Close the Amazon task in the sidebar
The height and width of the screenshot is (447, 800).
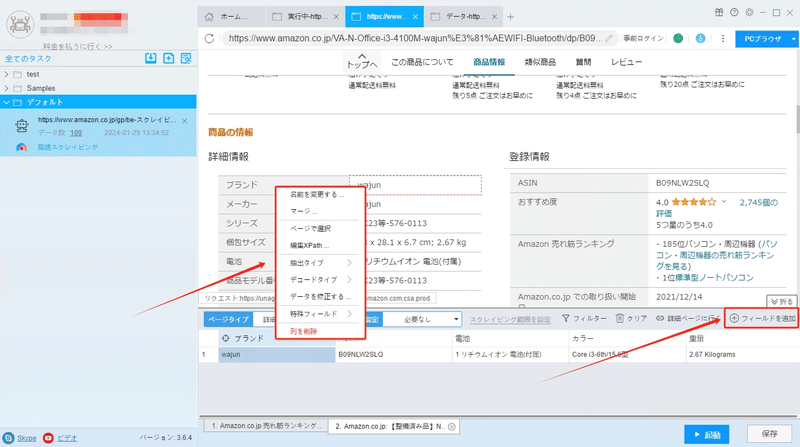click(185, 121)
